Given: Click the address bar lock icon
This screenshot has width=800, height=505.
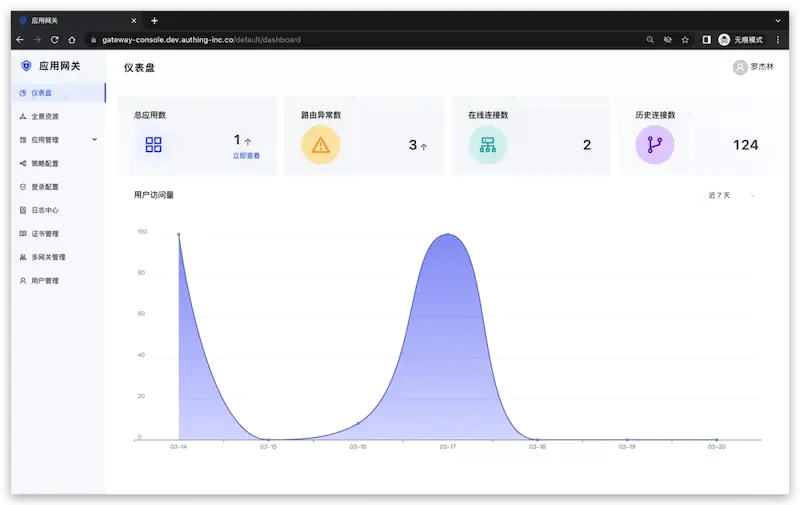Looking at the screenshot, I should point(94,40).
